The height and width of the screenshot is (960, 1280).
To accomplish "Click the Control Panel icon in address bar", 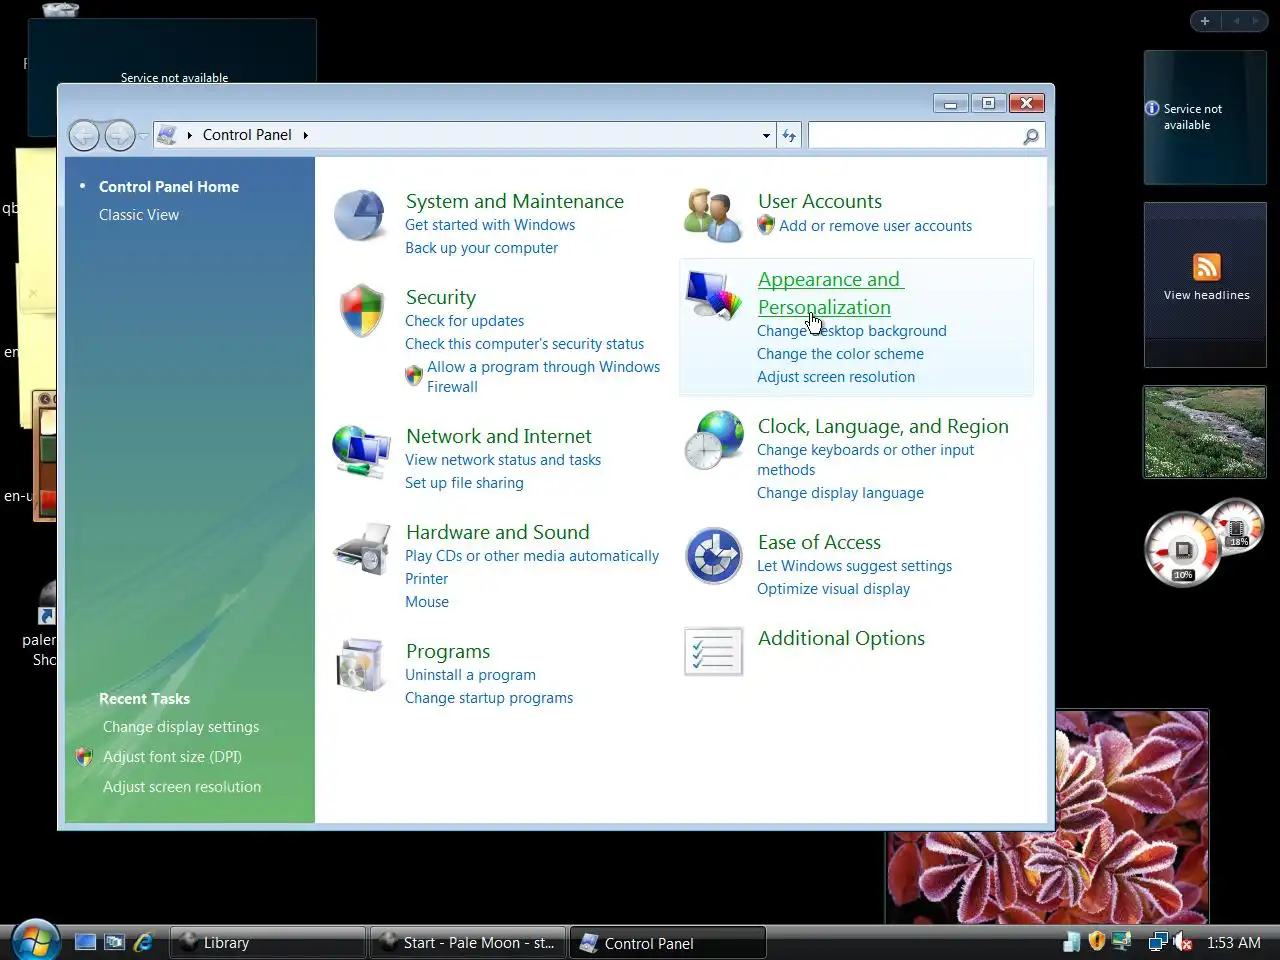I will (168, 135).
